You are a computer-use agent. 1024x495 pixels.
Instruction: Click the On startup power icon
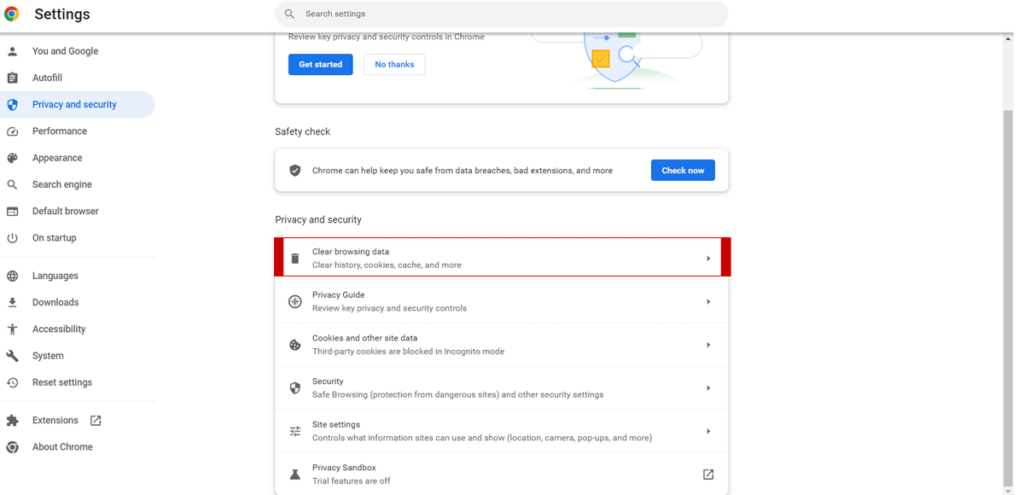coord(12,238)
